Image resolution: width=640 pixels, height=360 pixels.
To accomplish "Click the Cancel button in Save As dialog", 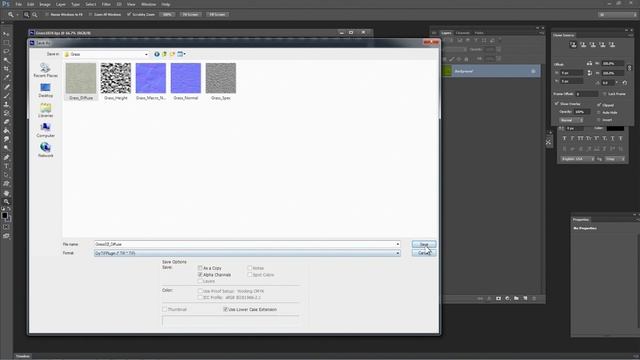I will tap(424, 253).
